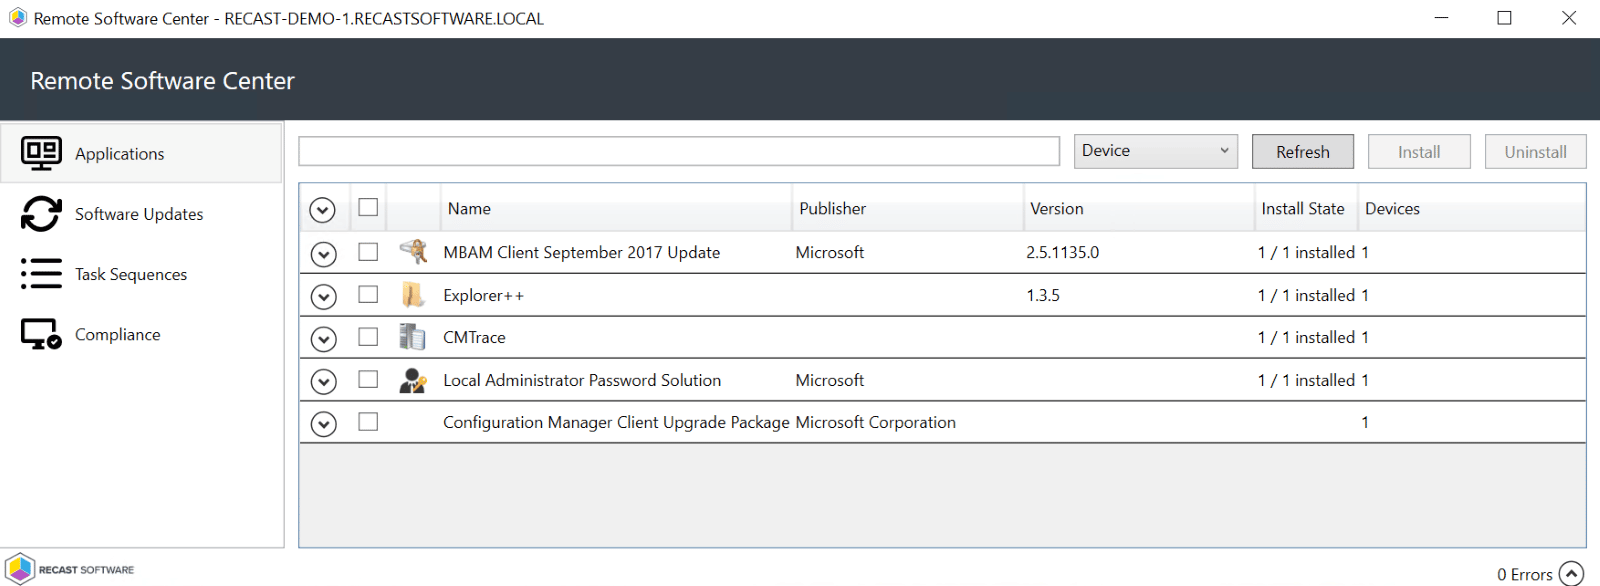
Task: Check the Explorer++ row checkbox
Action: [368, 294]
